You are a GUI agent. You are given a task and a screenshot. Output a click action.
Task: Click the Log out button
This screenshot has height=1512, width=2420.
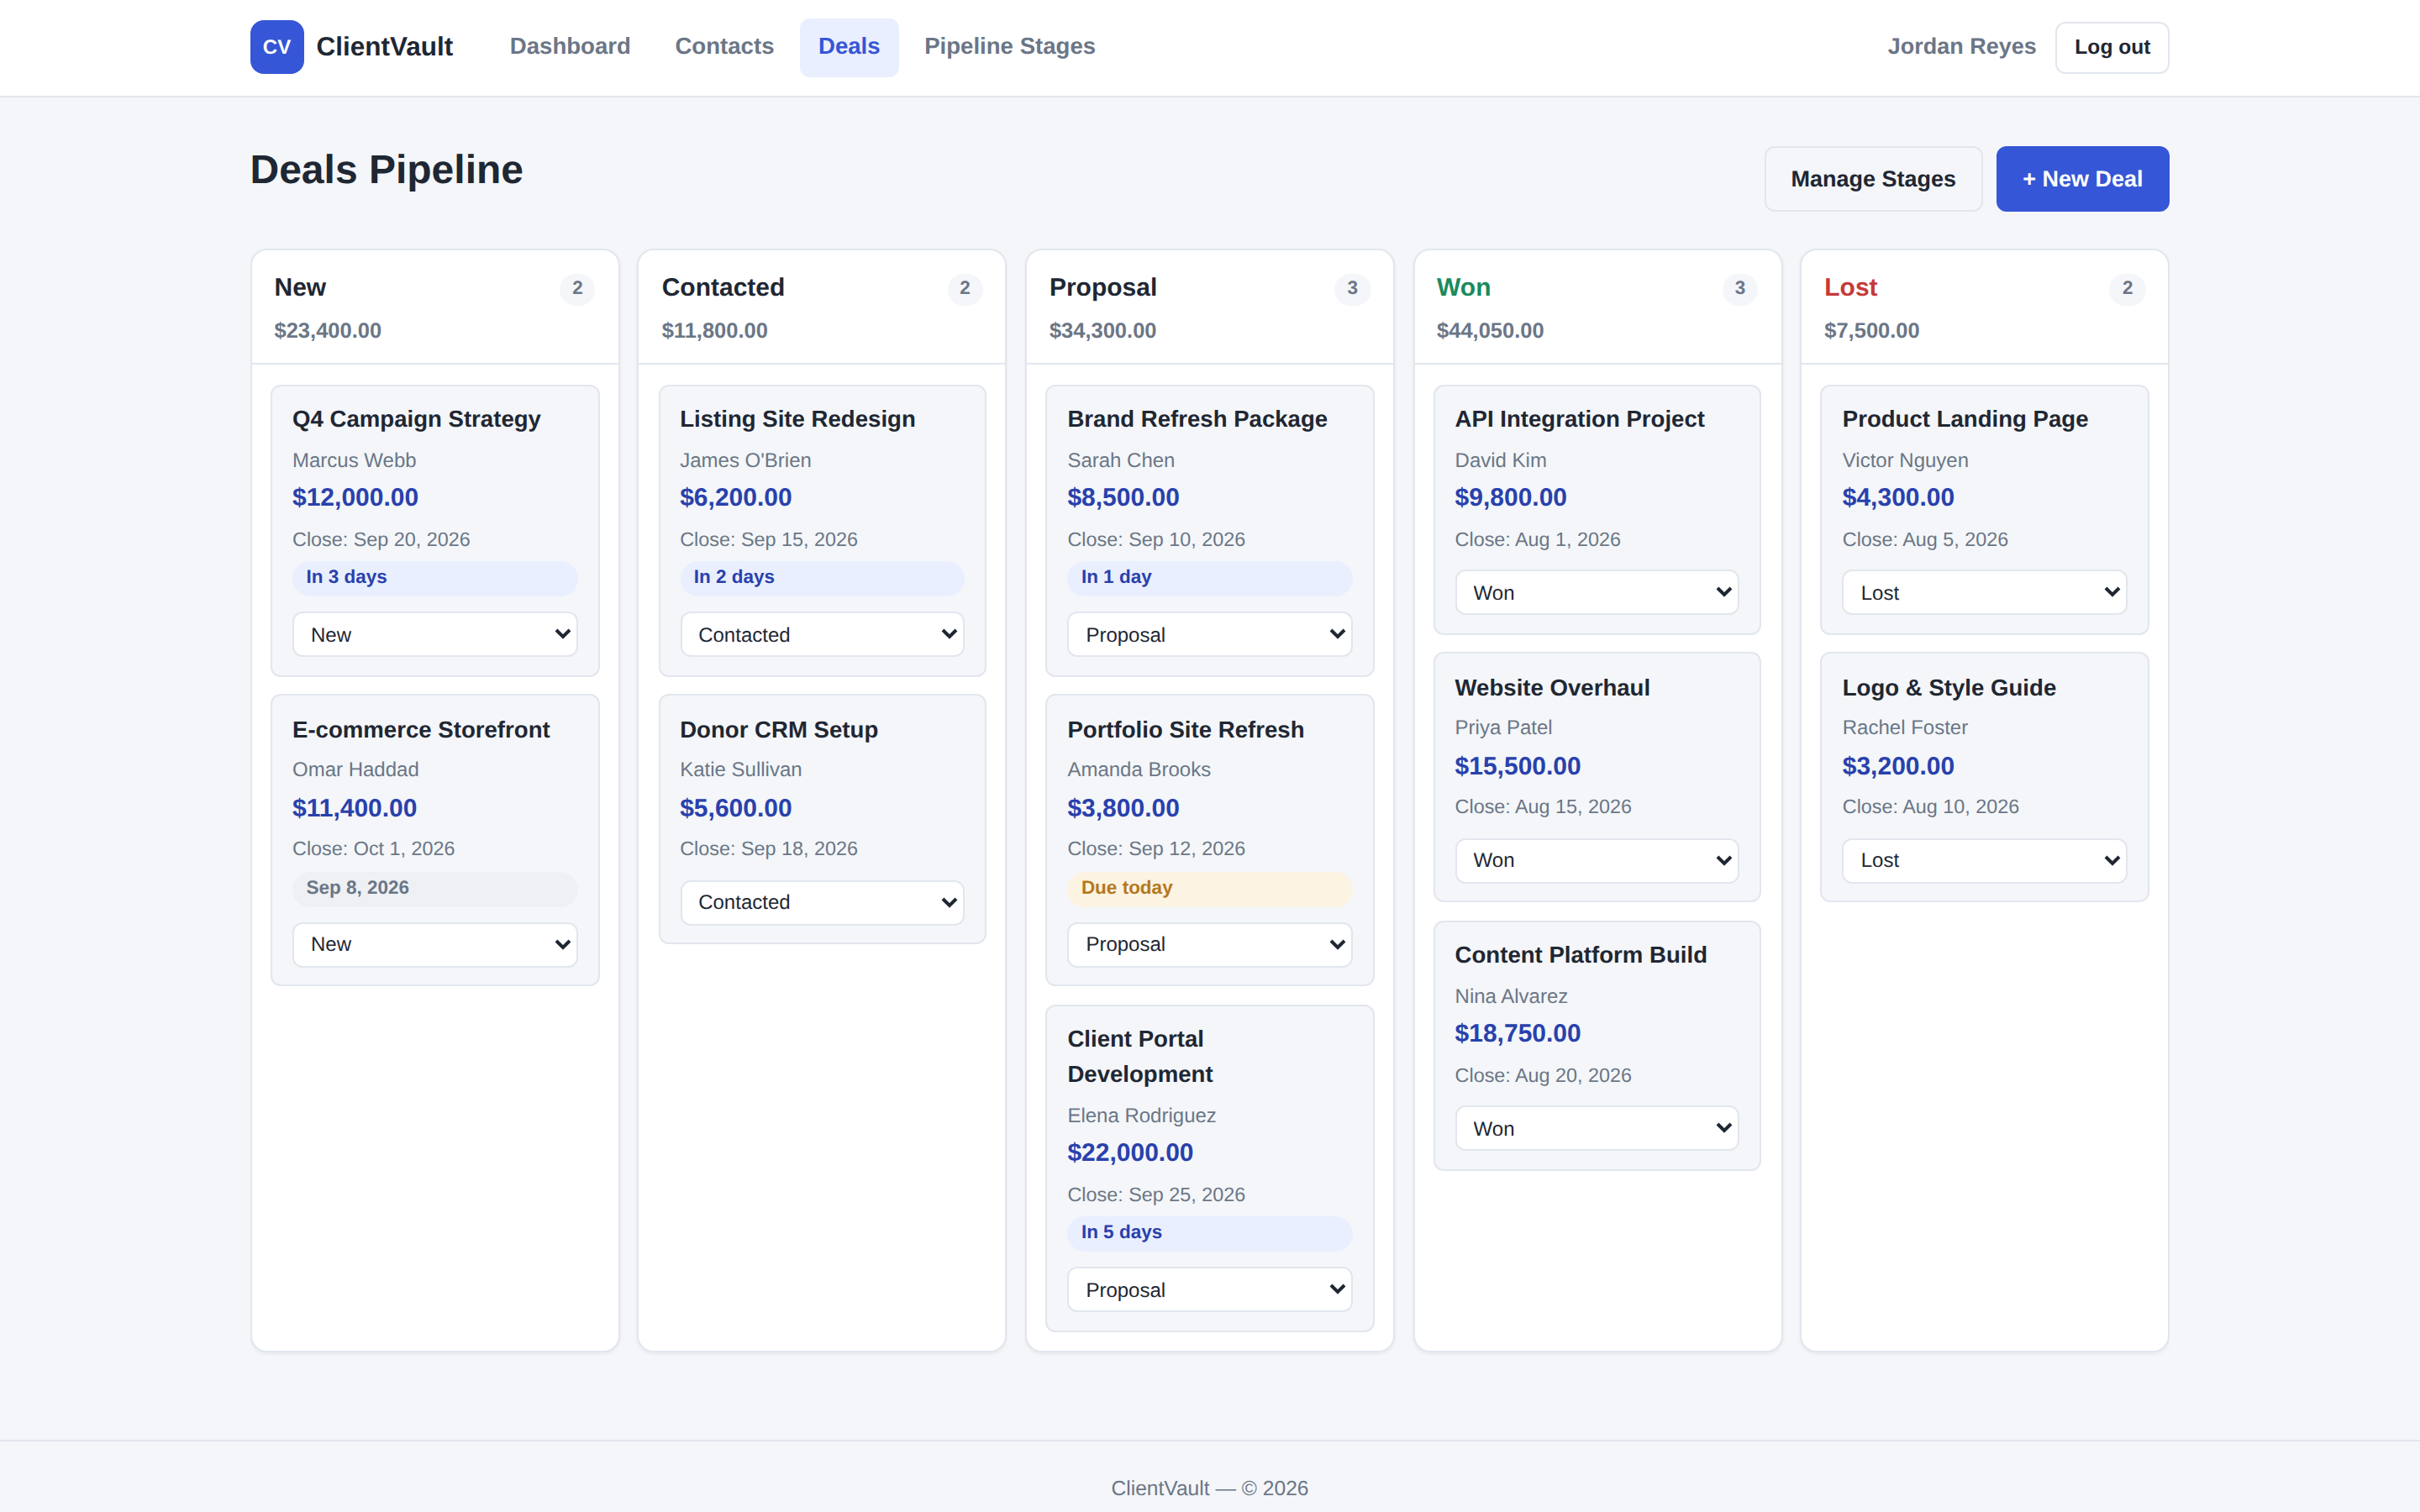click(2112, 47)
